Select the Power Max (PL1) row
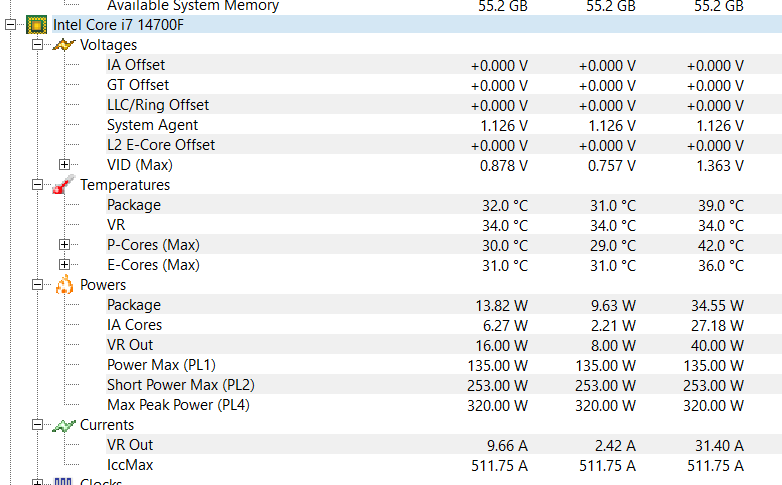Viewport: 782px width, 485px height. (x=444, y=365)
